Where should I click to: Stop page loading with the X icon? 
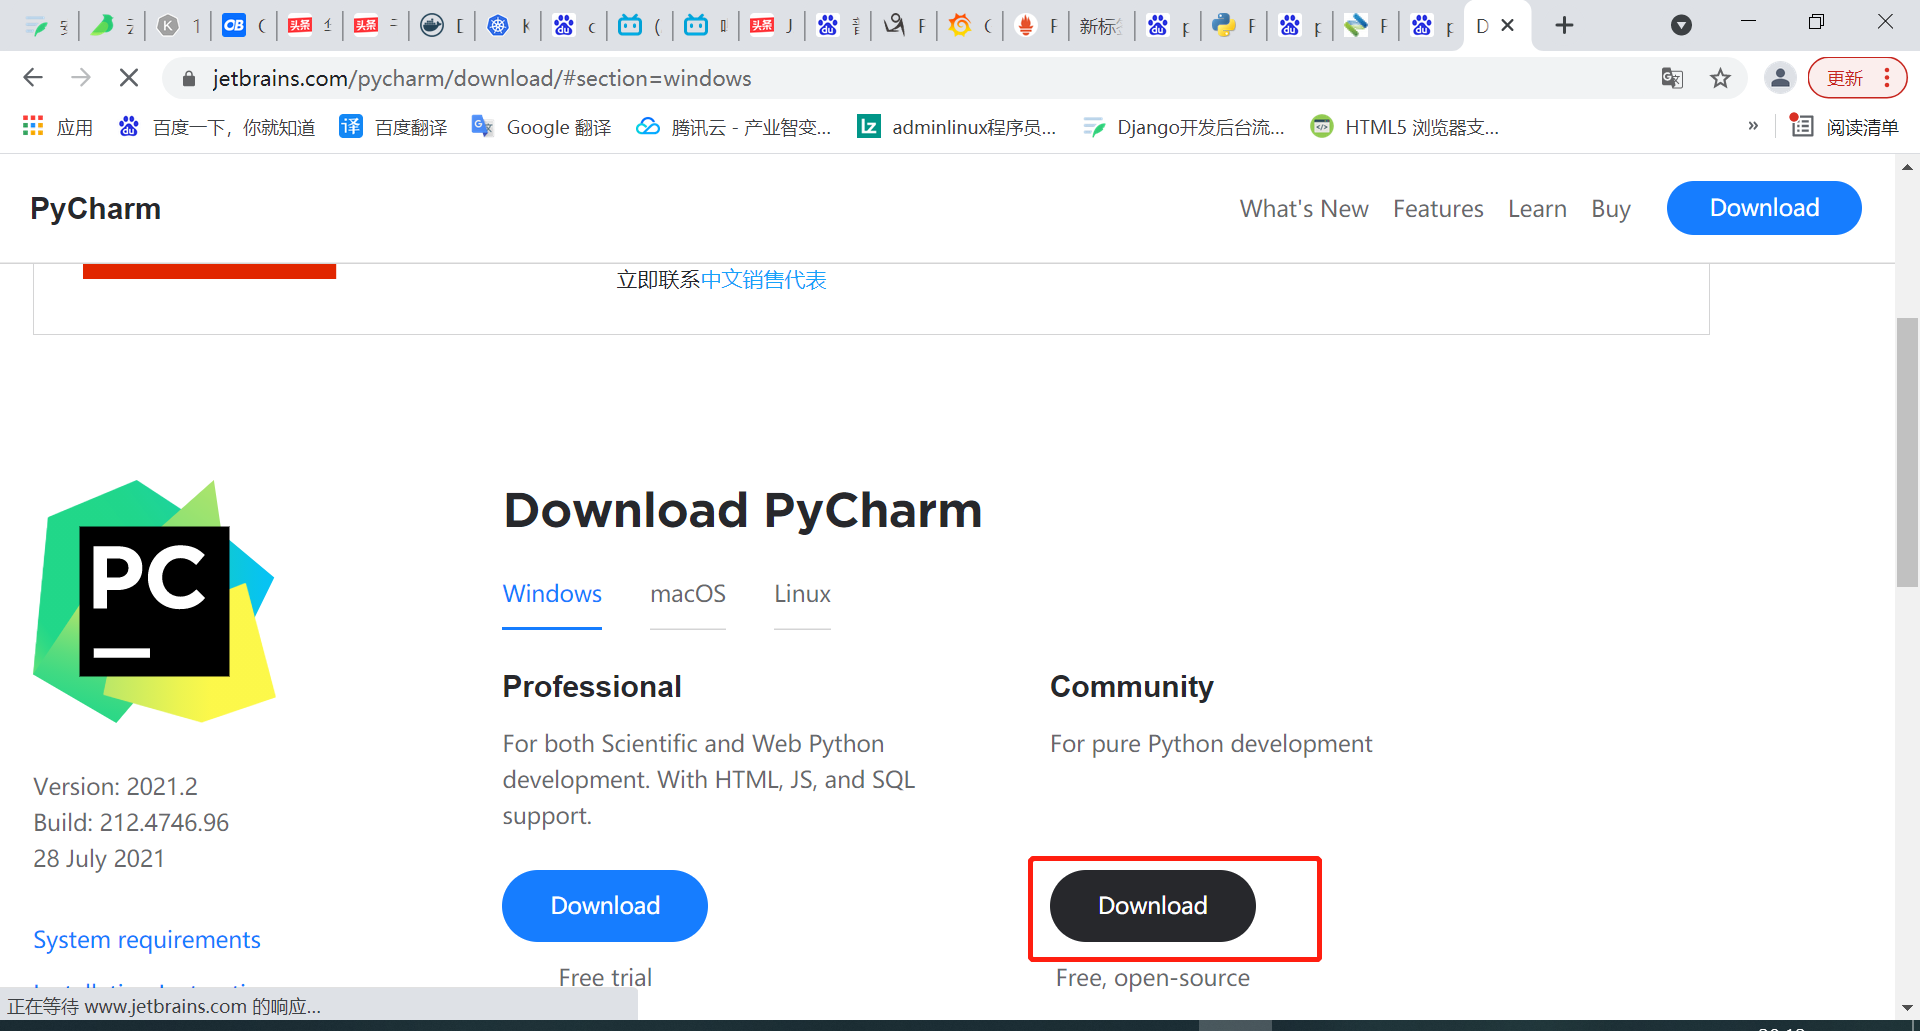coord(129,78)
